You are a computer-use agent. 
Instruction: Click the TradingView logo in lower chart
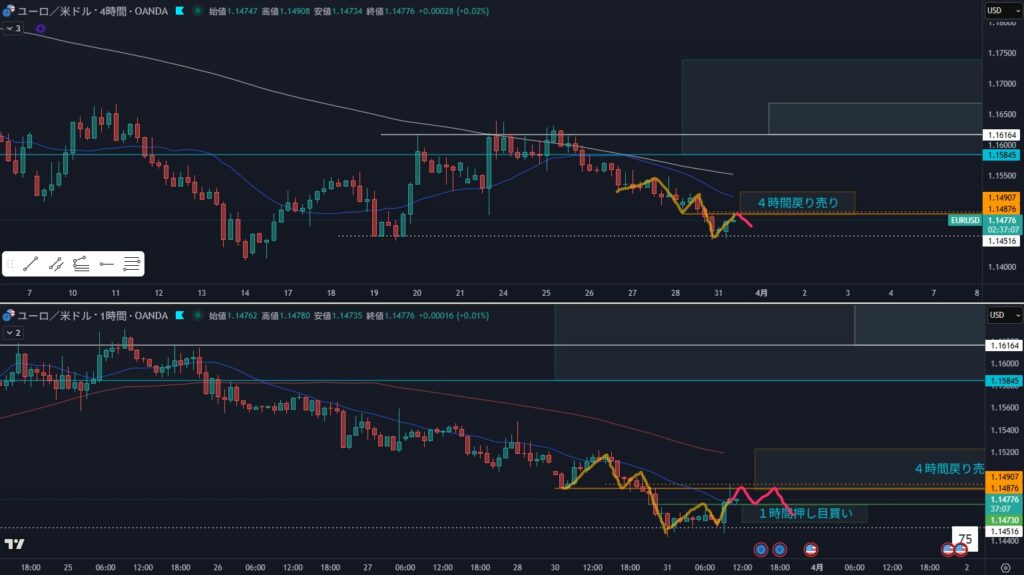coord(15,544)
